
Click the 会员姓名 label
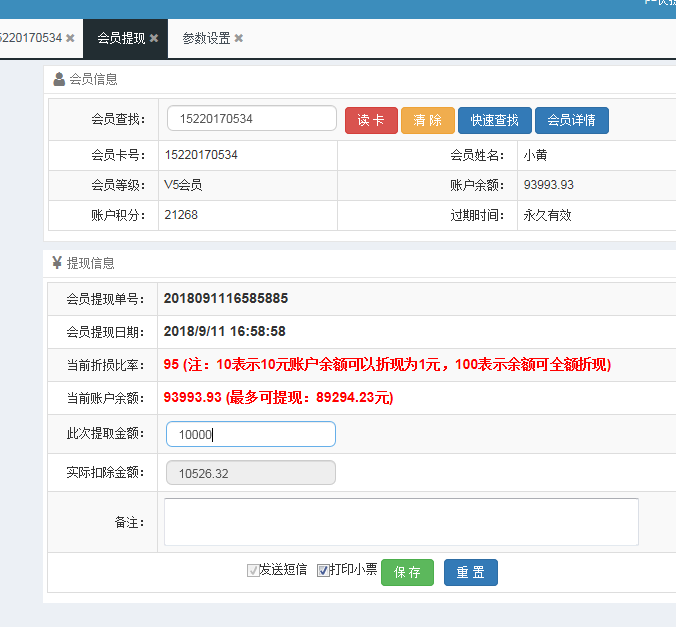tap(477, 155)
